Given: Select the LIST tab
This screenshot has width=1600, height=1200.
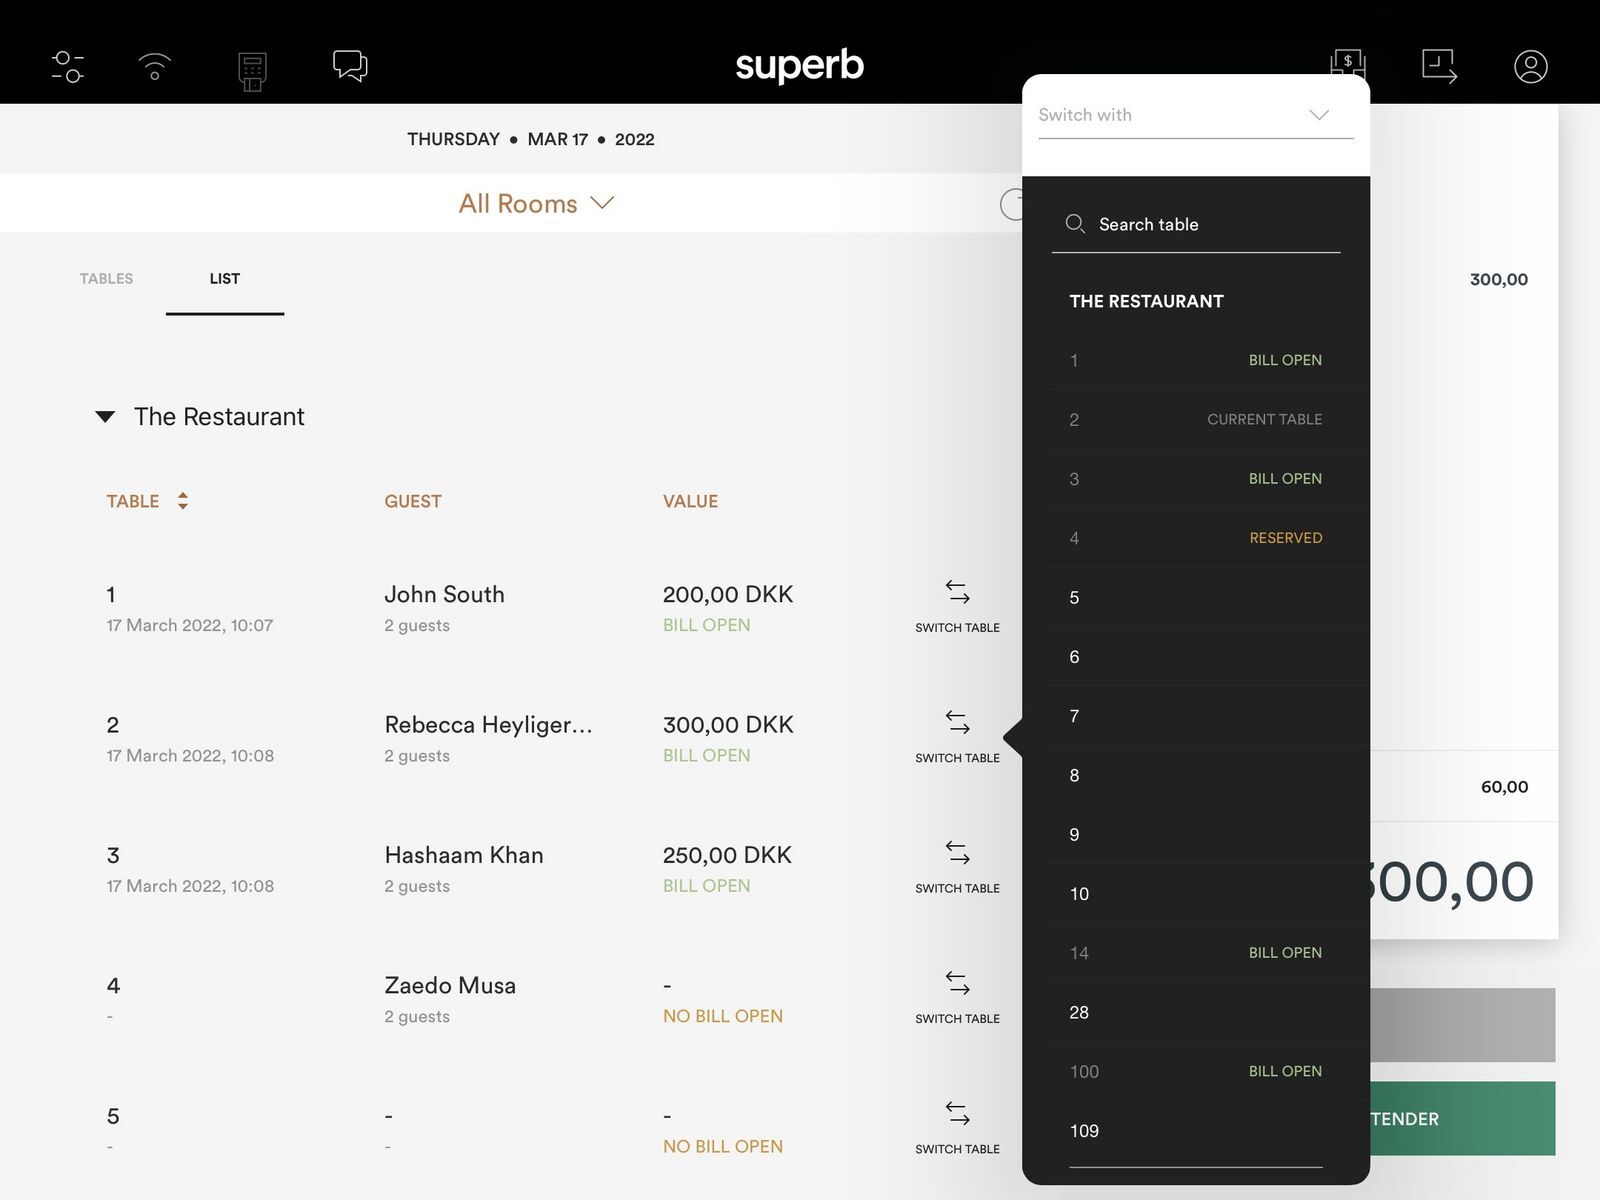Looking at the screenshot, I should pyautogui.click(x=225, y=279).
